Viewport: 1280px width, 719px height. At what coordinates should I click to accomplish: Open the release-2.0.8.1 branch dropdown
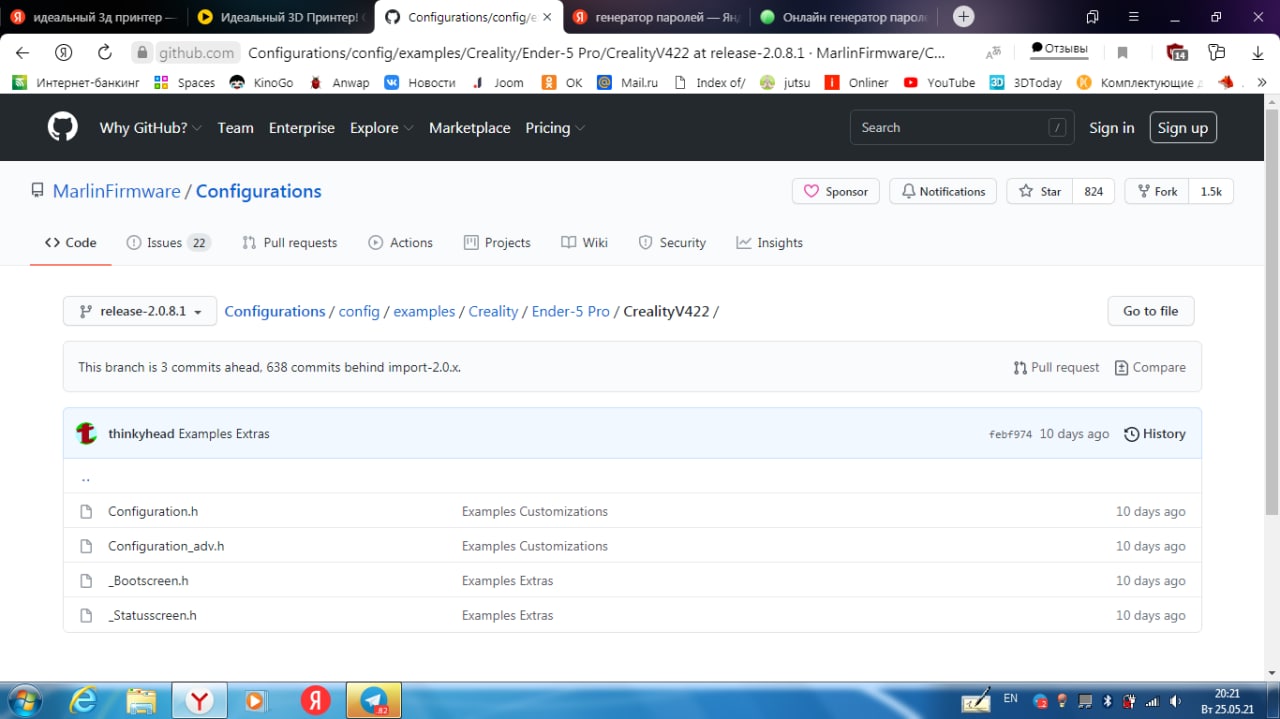pos(140,311)
